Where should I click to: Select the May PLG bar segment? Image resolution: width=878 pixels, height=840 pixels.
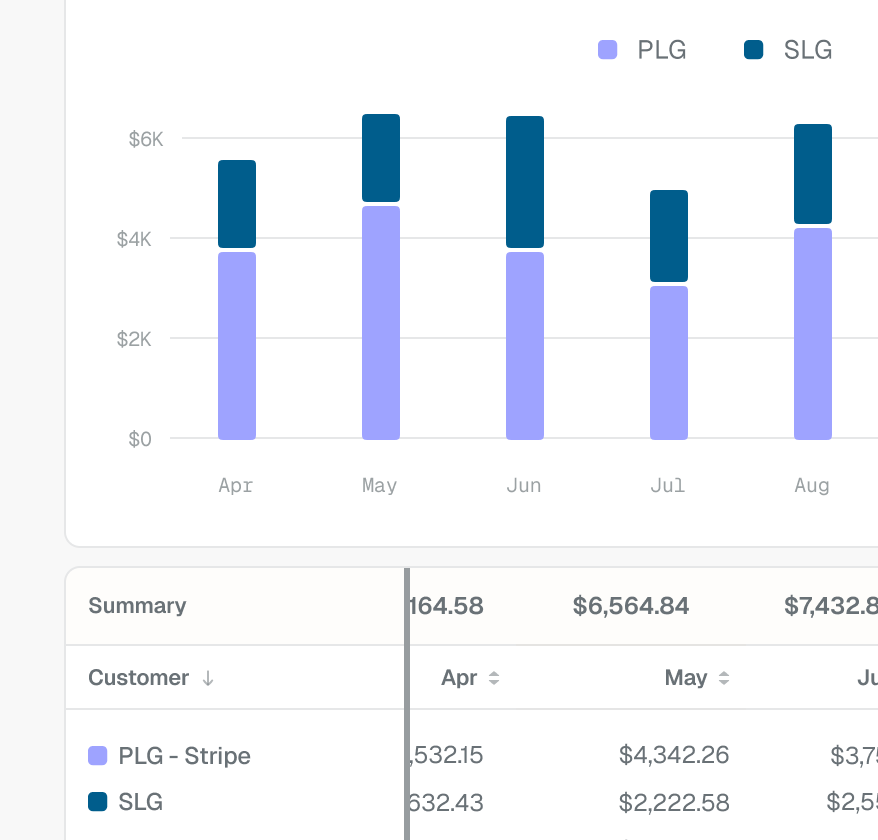tap(381, 323)
